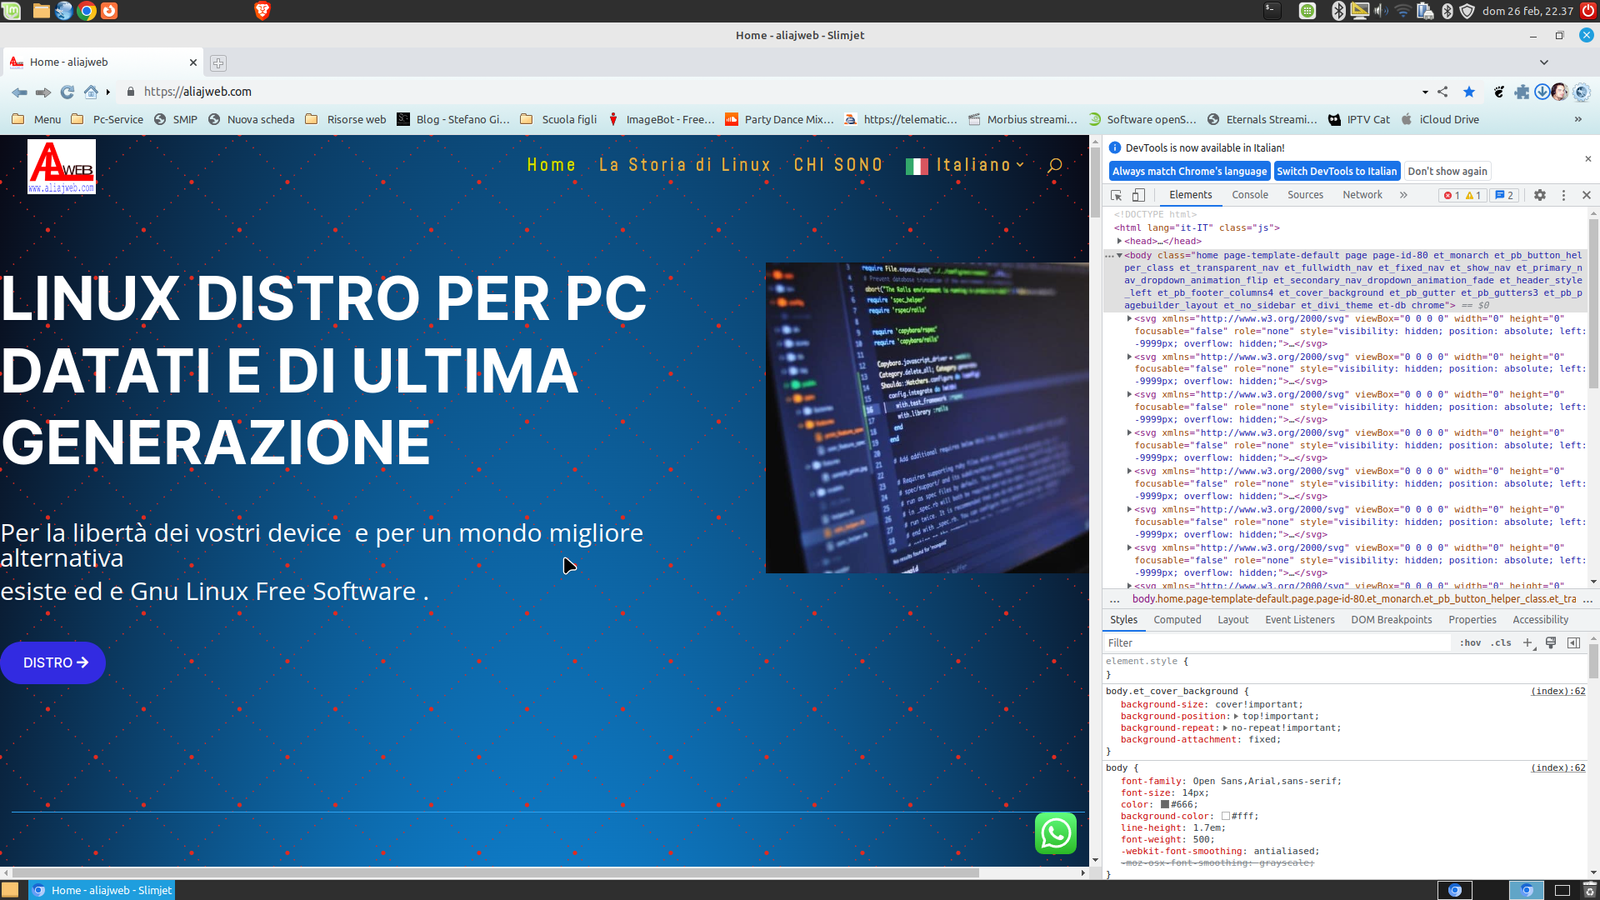Image resolution: width=1600 pixels, height=900 pixels.
Task: Open the Computed styles tab
Action: (1177, 620)
